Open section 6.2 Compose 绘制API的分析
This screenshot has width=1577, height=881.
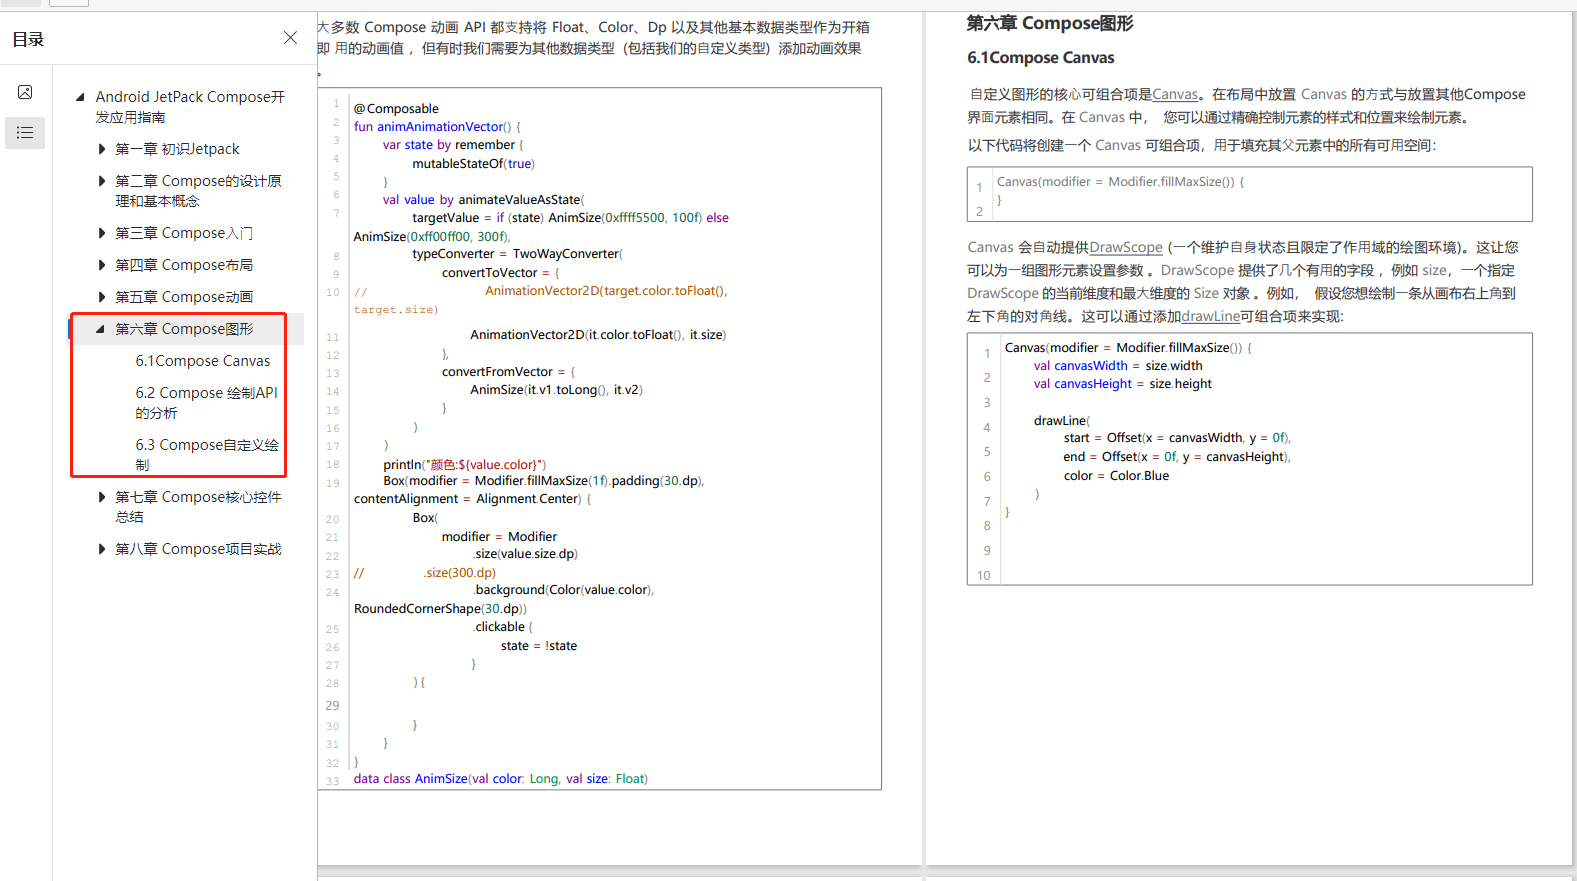click(x=207, y=403)
